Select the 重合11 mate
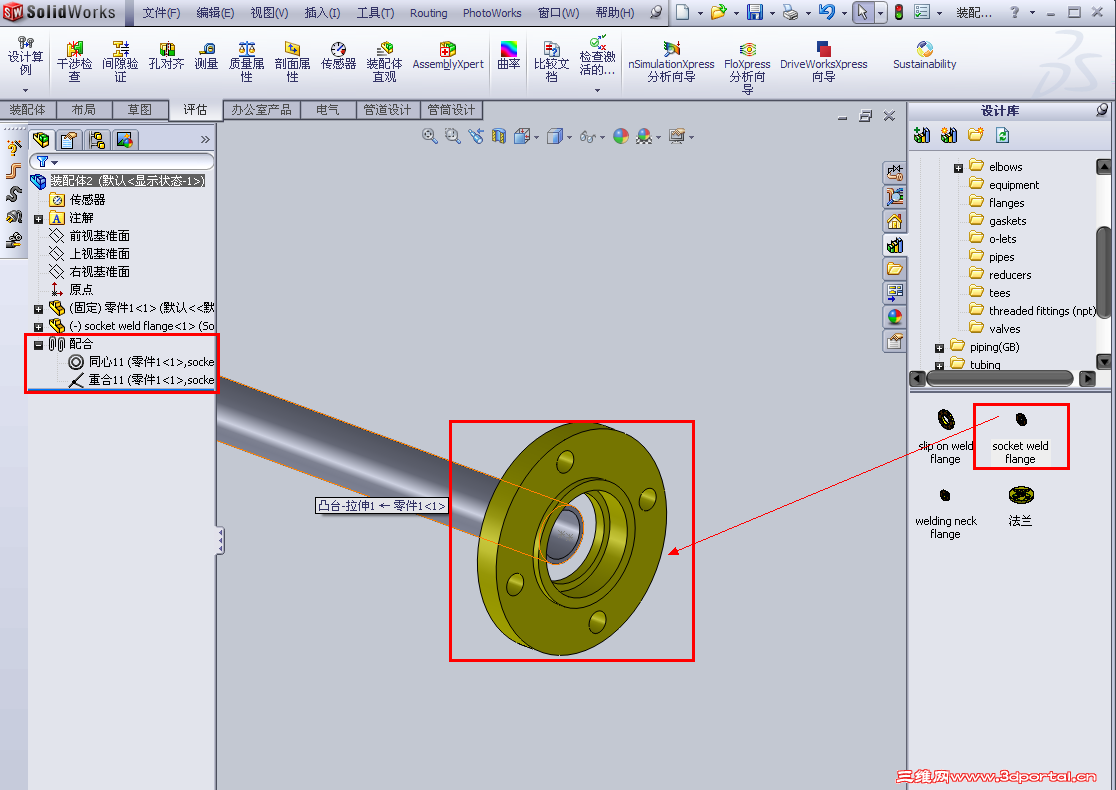The width and height of the screenshot is (1116, 790). [142, 381]
